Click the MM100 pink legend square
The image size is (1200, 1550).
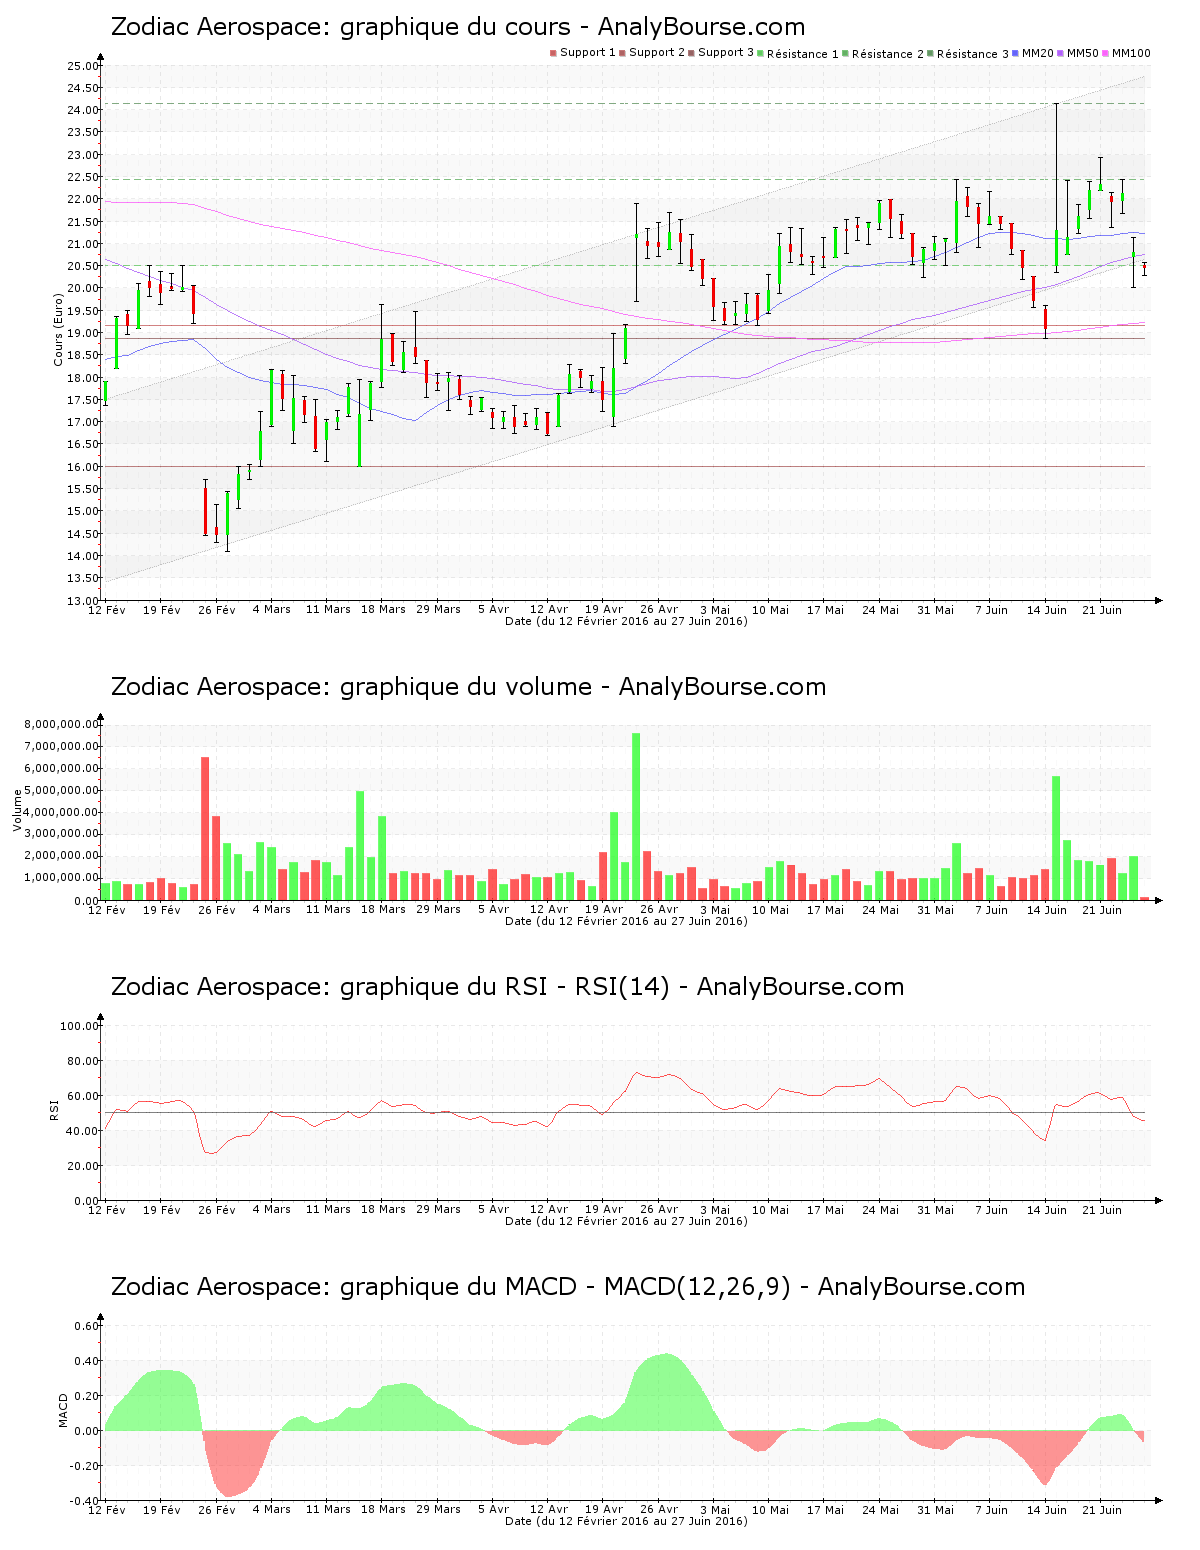[x=1106, y=53]
